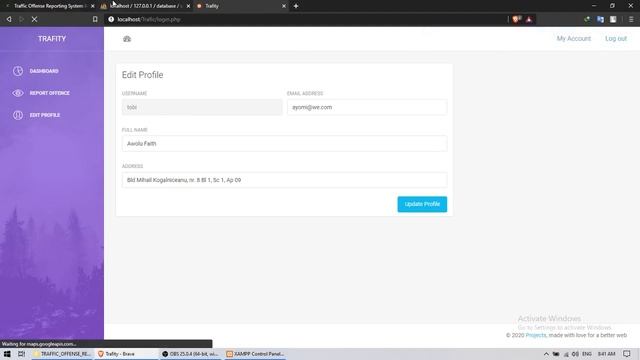This screenshot has height=360, width=640.
Task: Click the green extension icon in toolbar
Action: click(587, 19)
